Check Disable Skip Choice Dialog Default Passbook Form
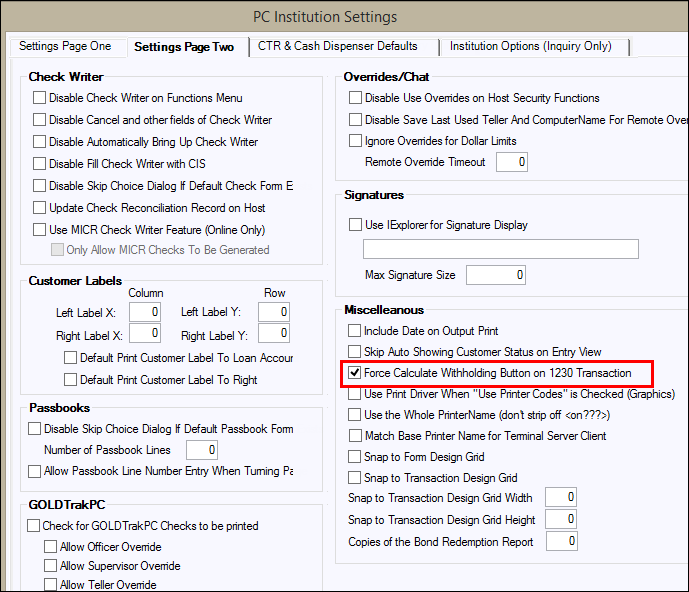 pos(34,429)
